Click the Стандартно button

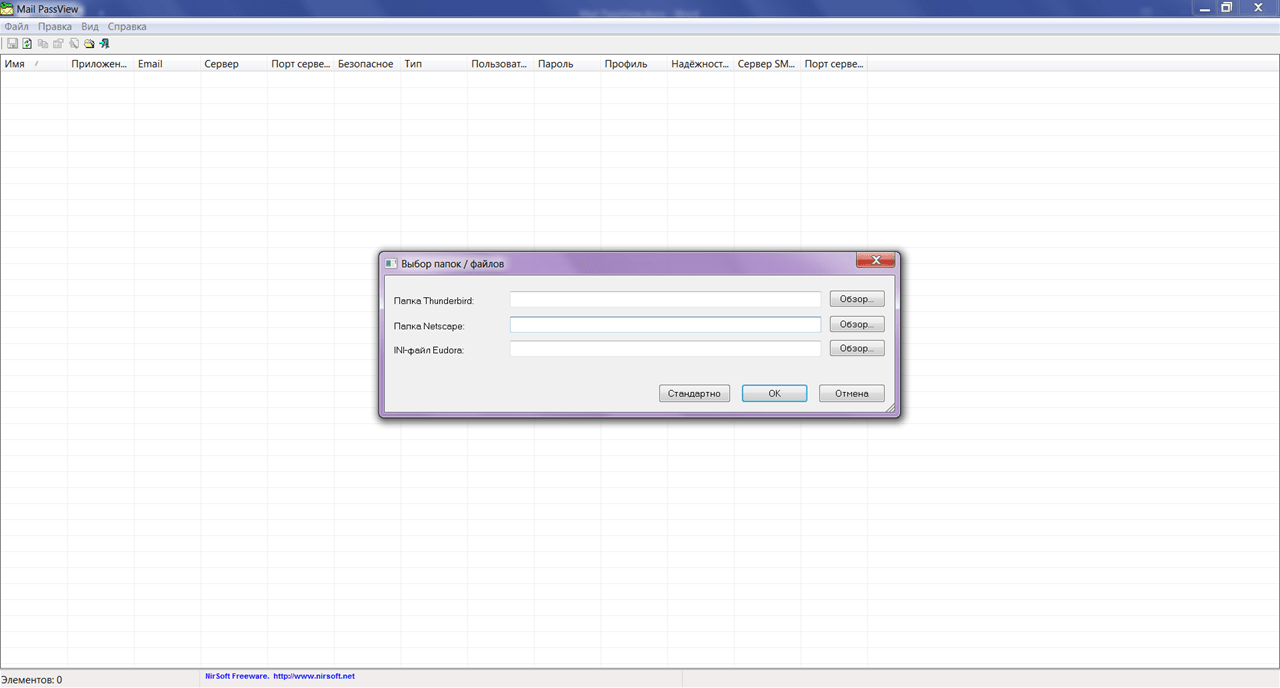point(695,393)
